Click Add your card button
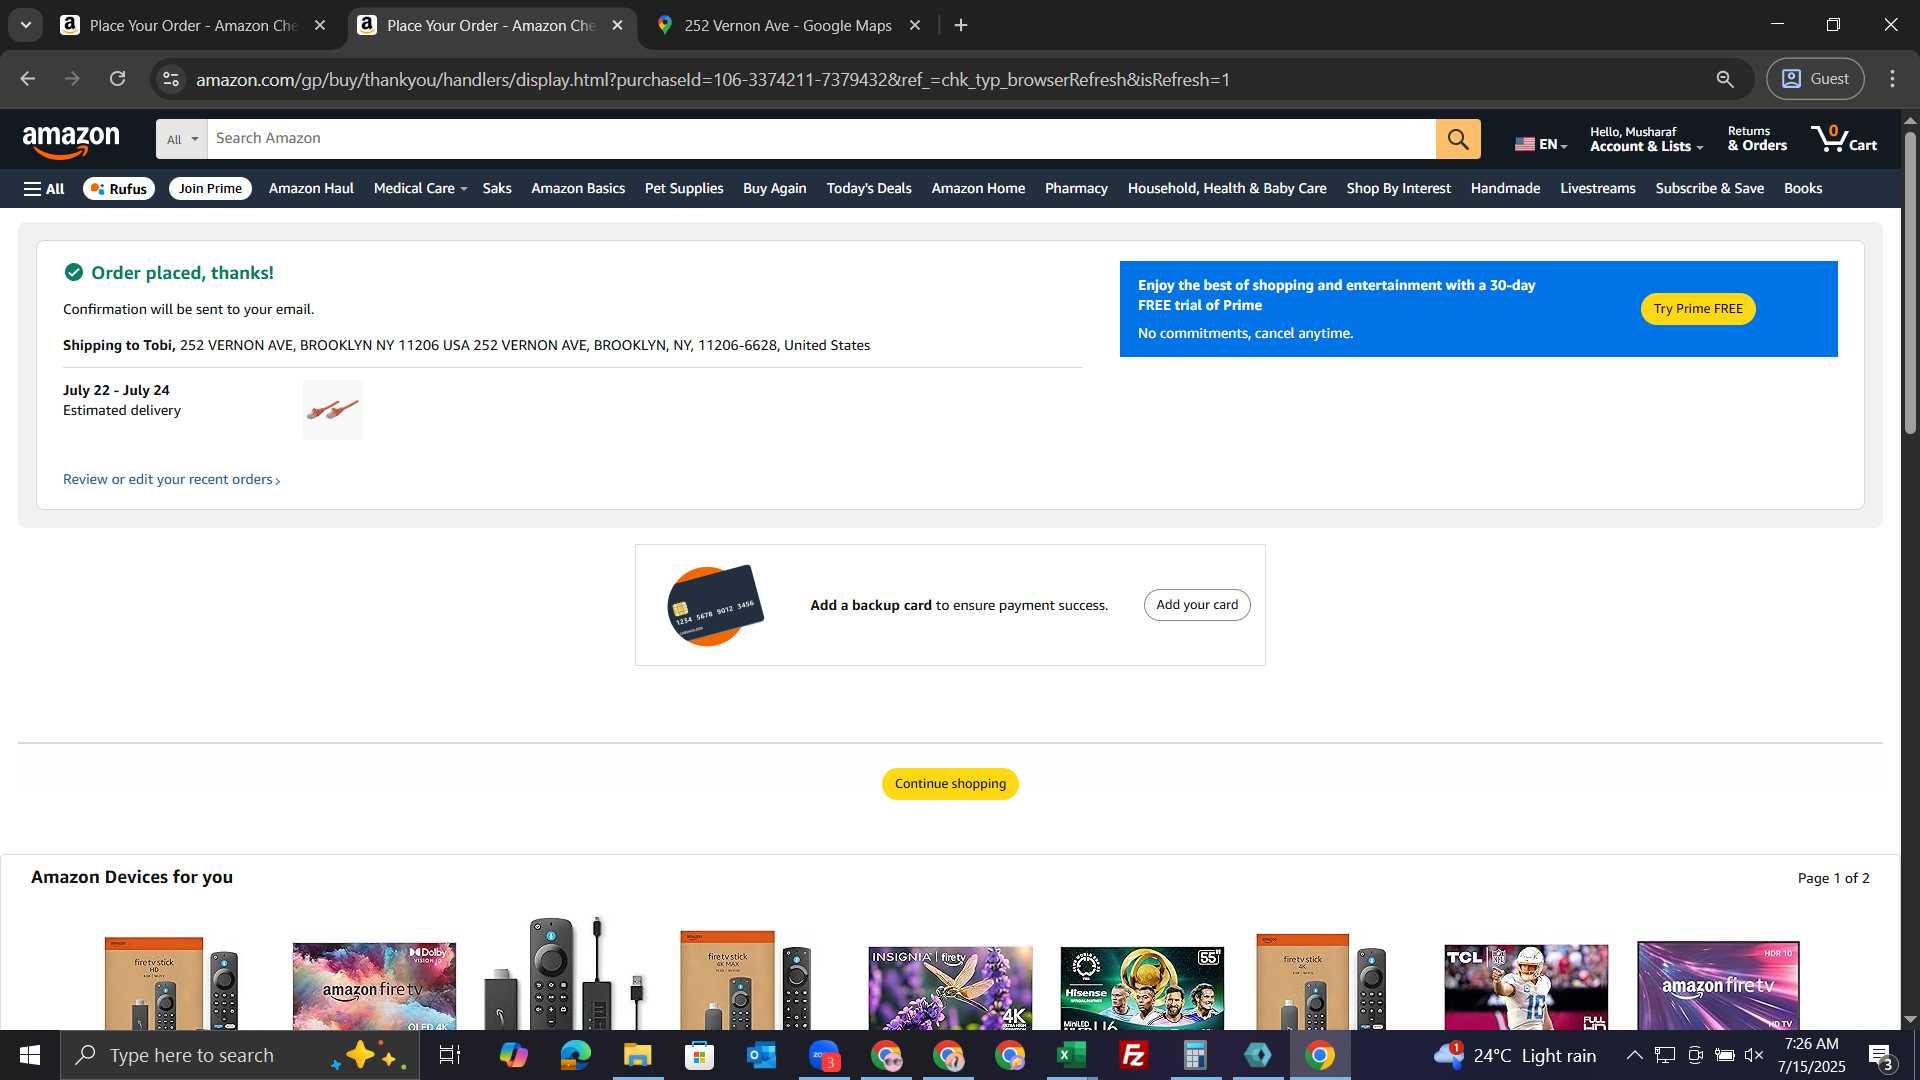This screenshot has height=1080, width=1920. click(x=1197, y=605)
